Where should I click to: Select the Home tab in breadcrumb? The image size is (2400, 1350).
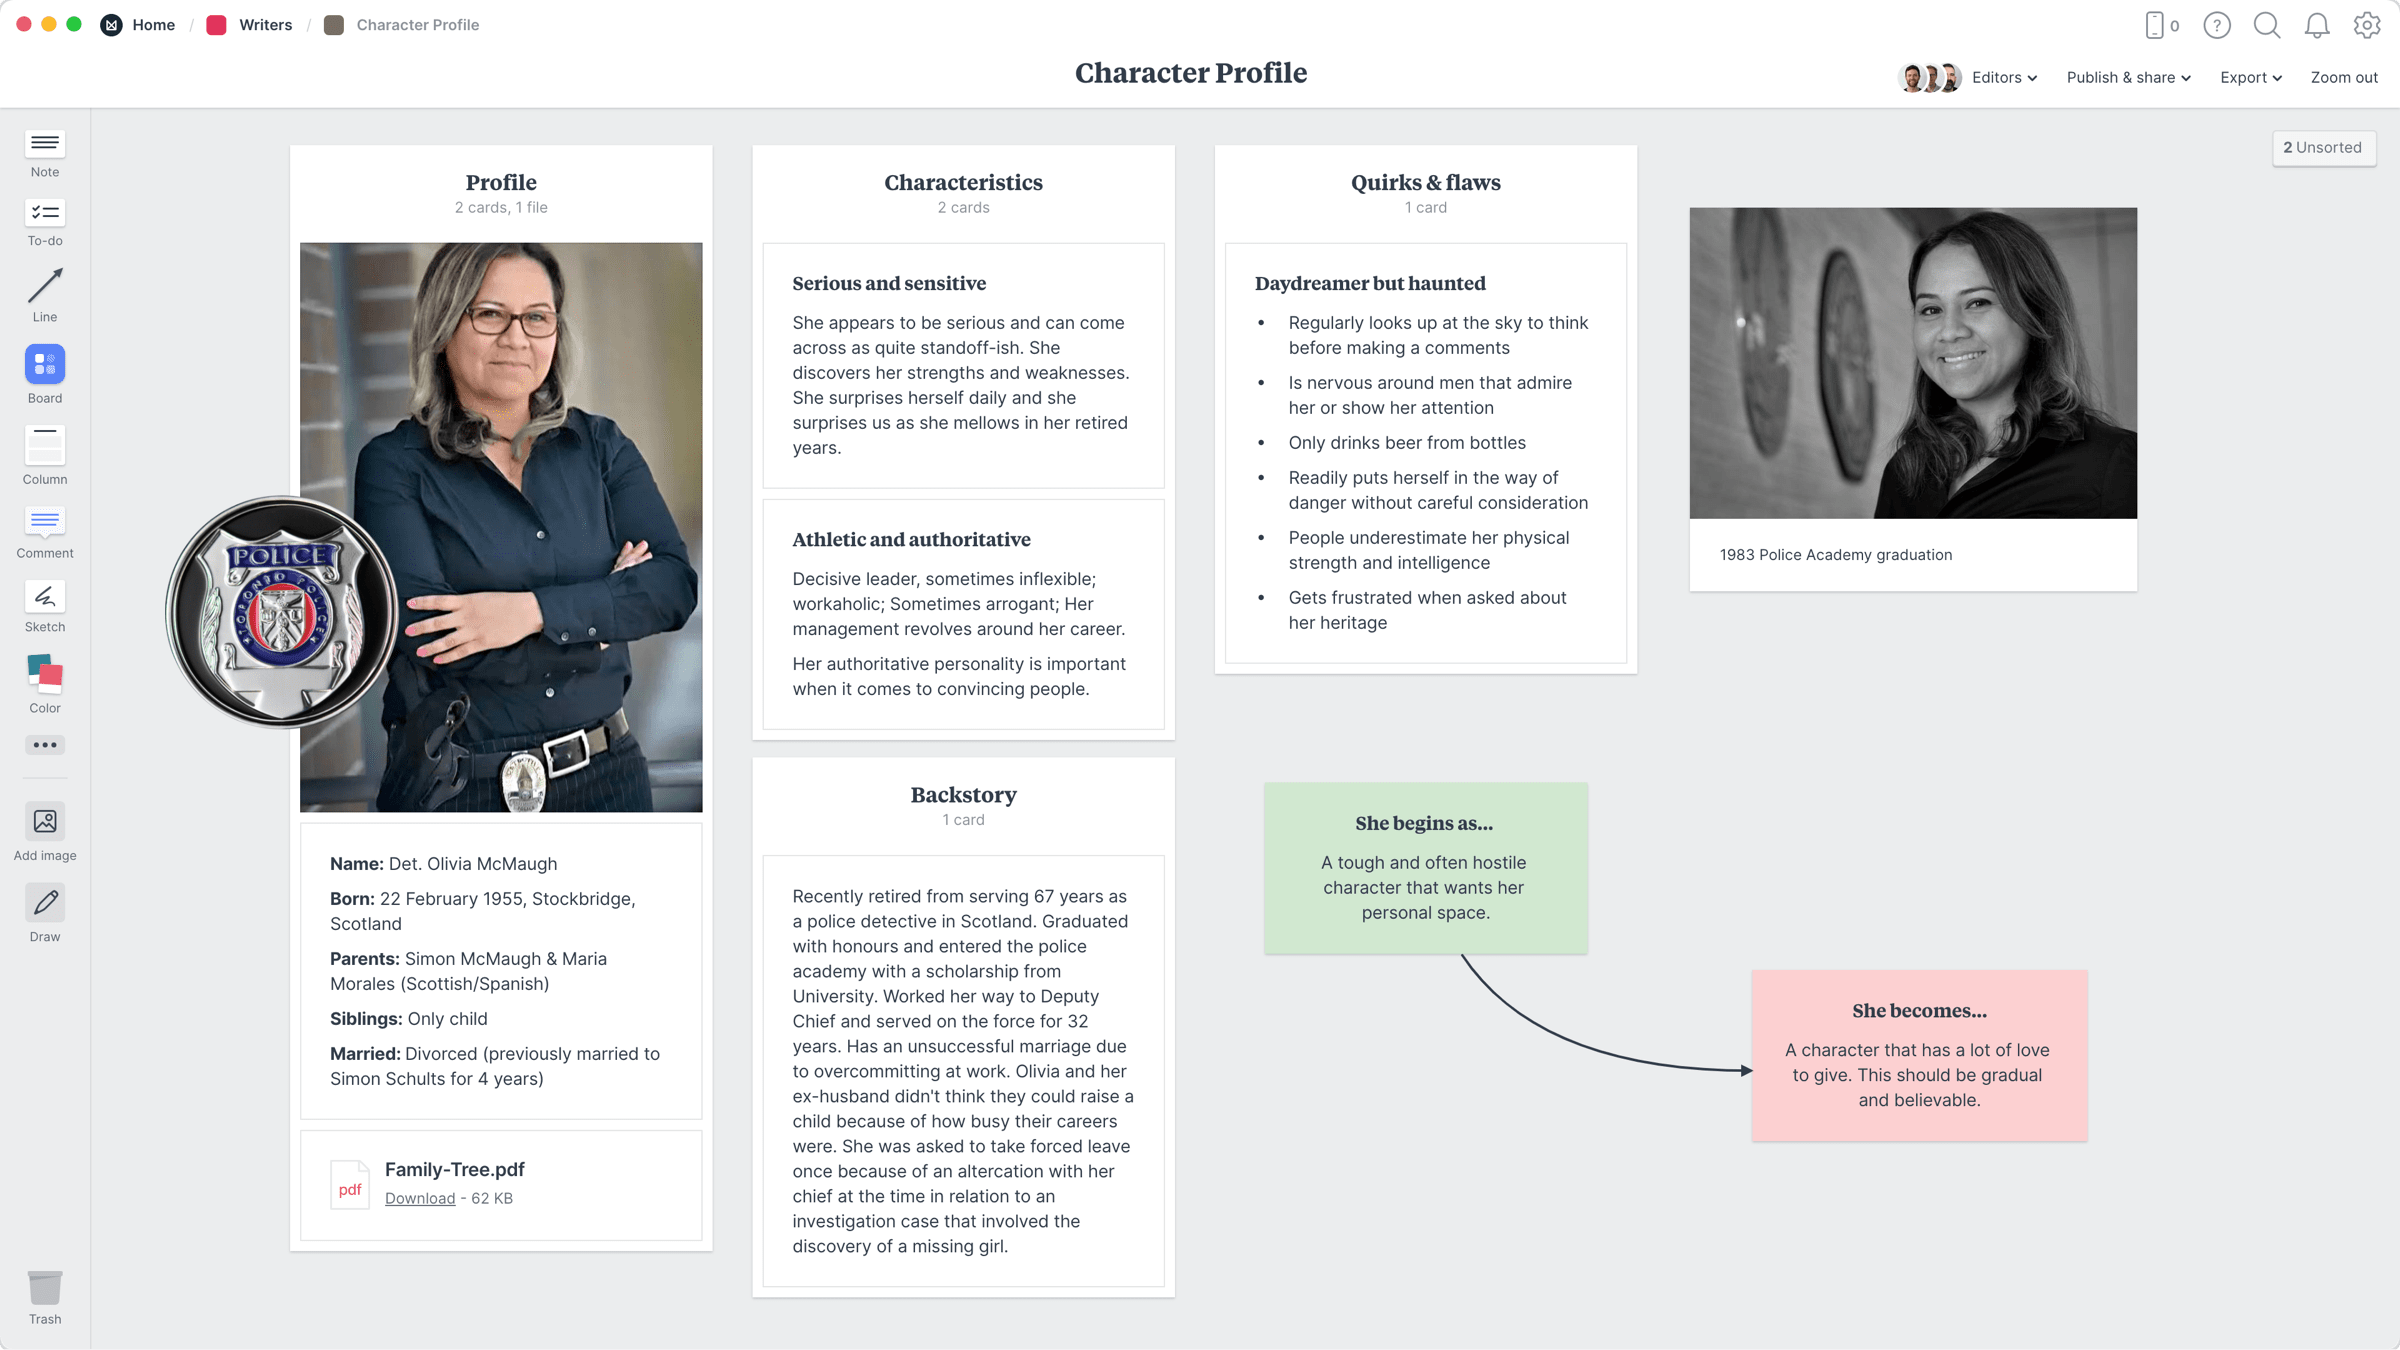(x=152, y=23)
